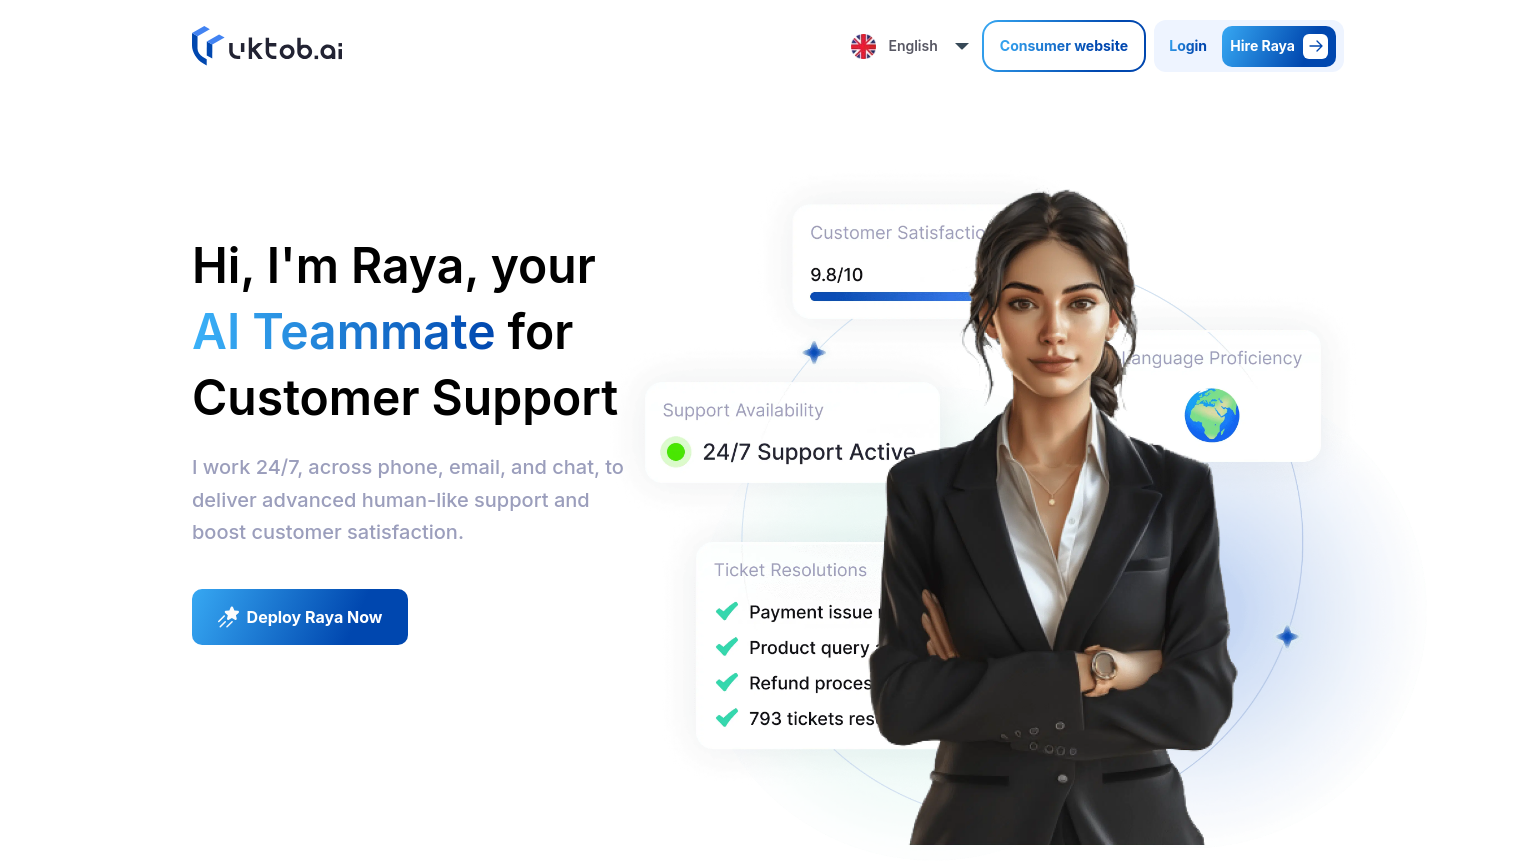This screenshot has height=864, width=1536.
Task: Click the Login link
Action: pos(1188,46)
